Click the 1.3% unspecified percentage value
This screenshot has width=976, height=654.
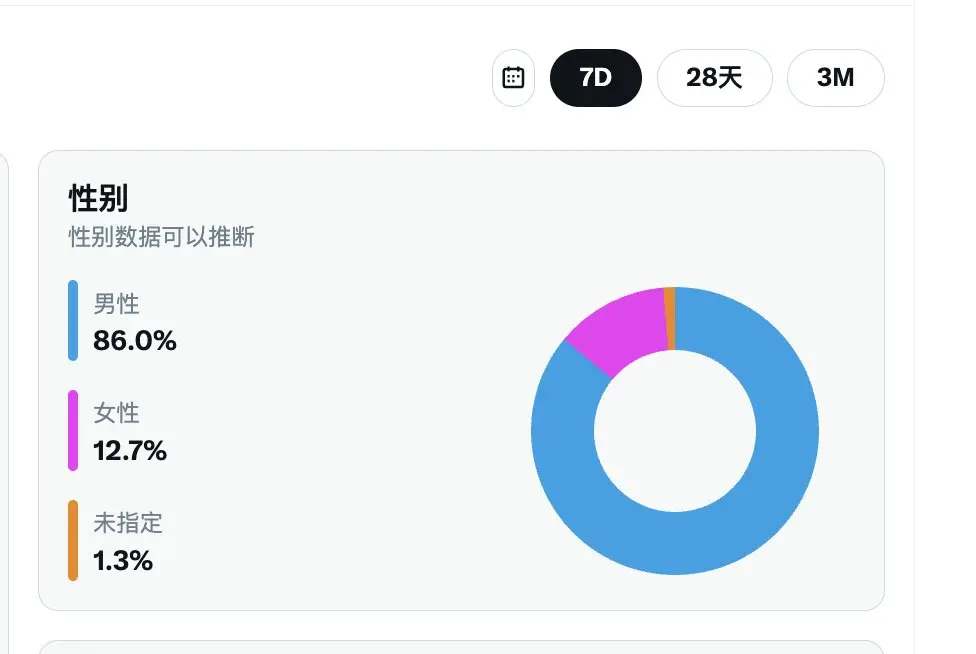[x=123, y=561]
